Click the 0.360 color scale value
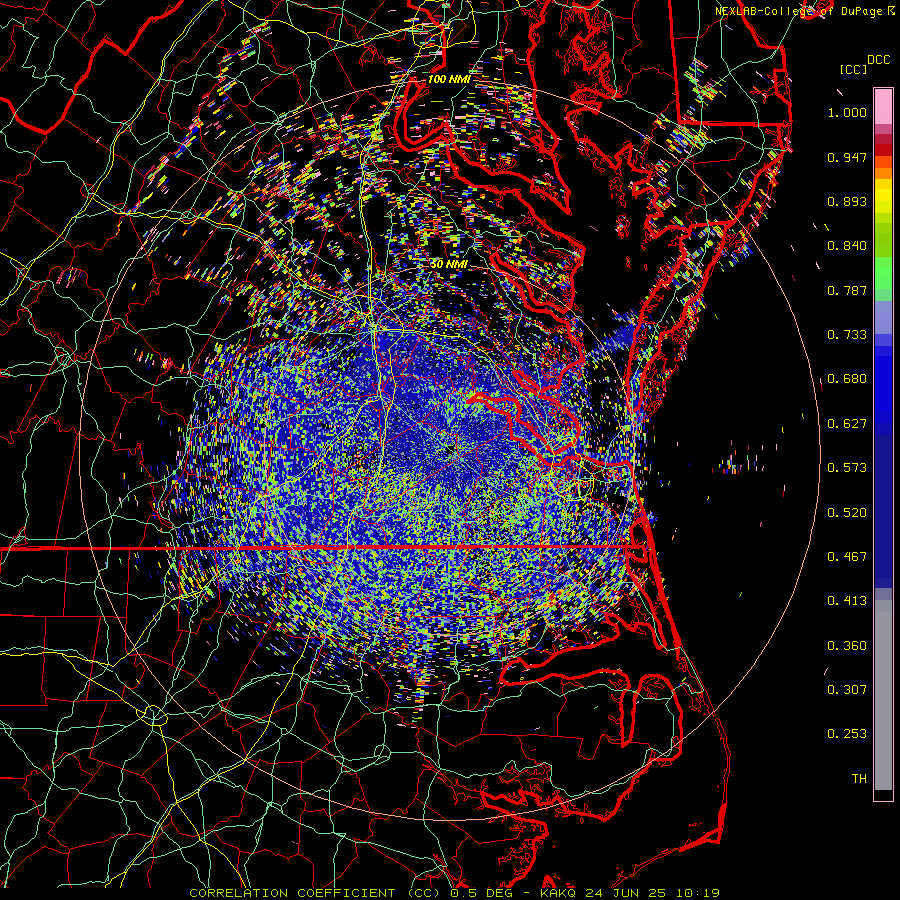 tap(847, 646)
